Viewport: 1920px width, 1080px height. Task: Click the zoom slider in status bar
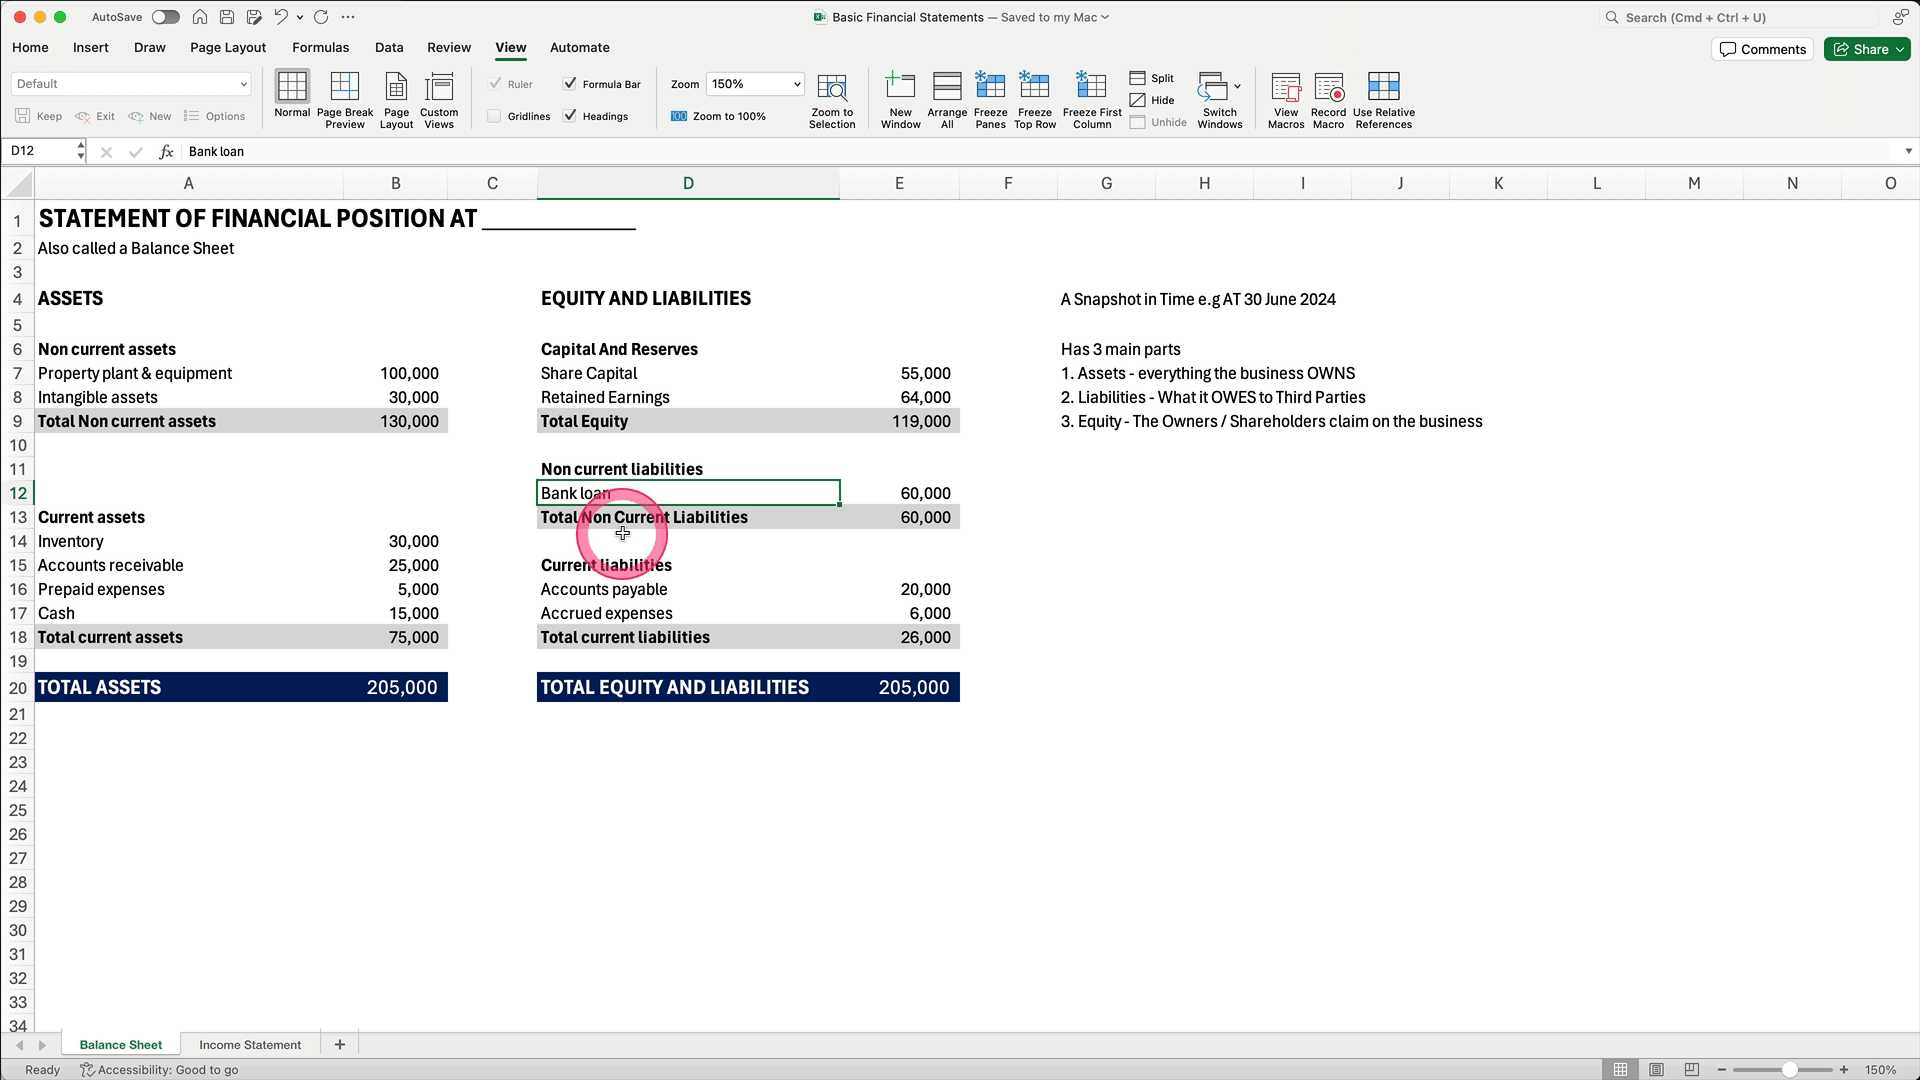[x=1789, y=1069]
